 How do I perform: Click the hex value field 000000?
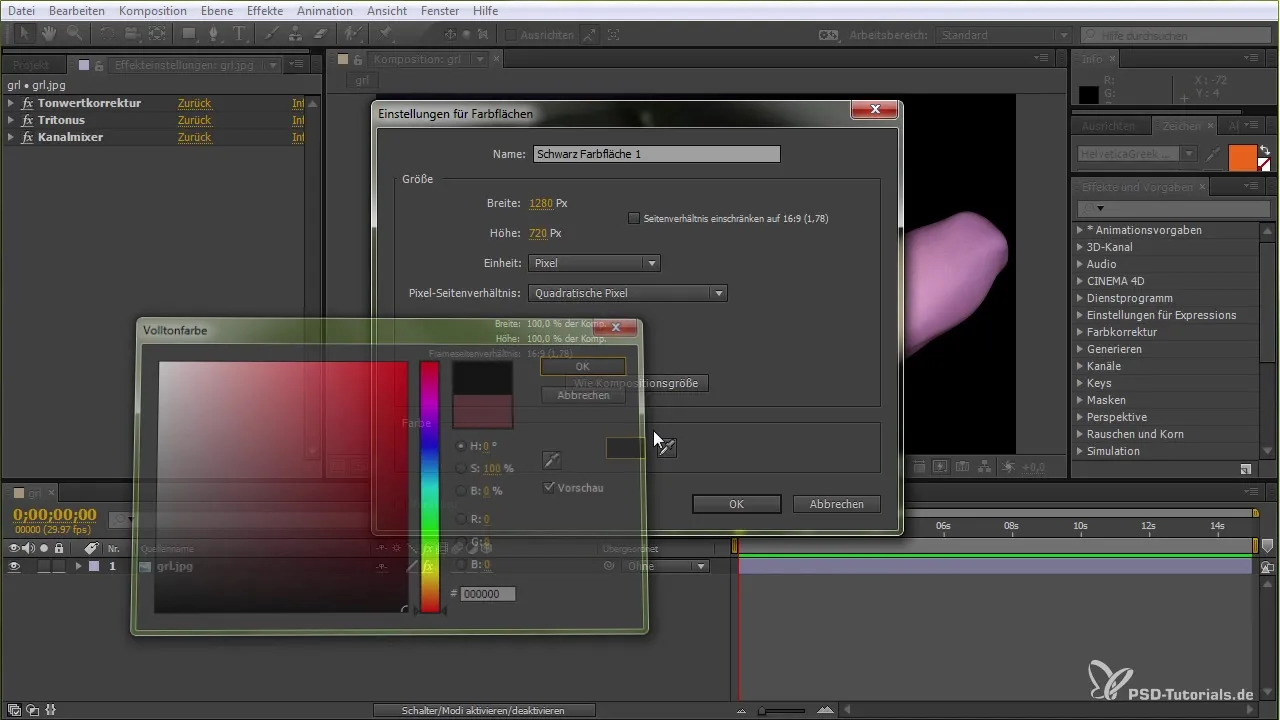pos(488,594)
